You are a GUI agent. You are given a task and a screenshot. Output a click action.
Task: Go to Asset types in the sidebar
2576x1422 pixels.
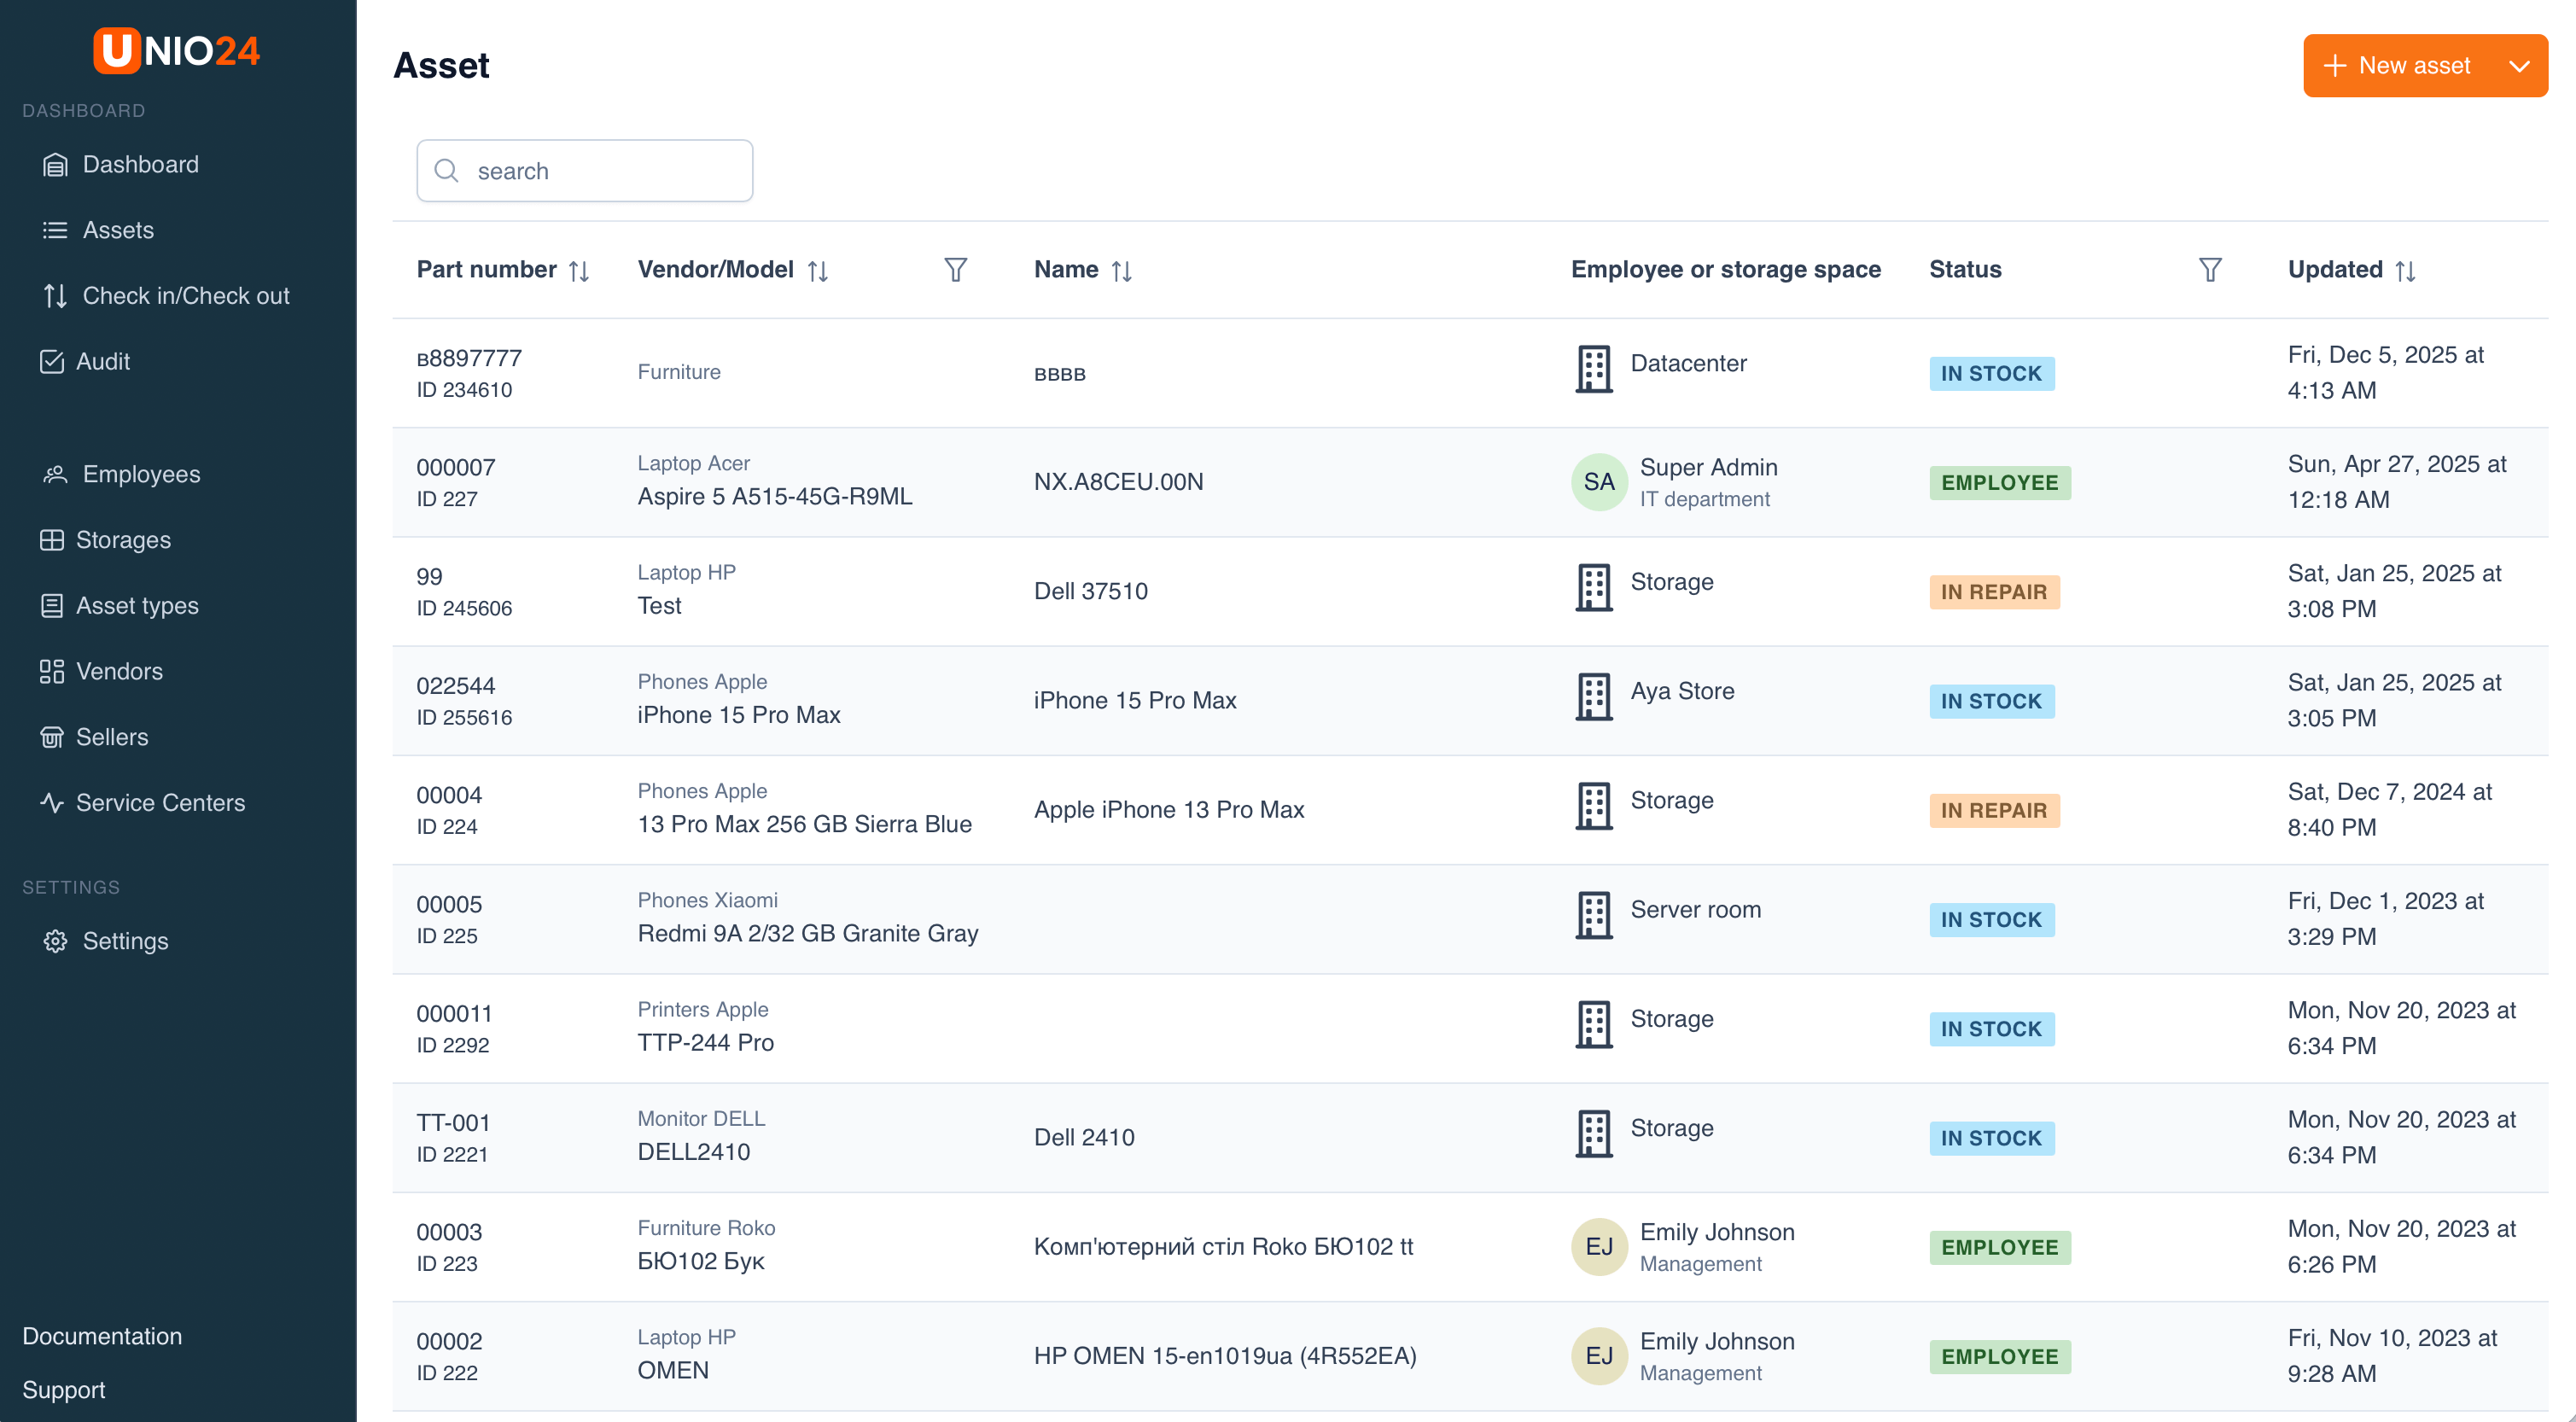pyautogui.click(x=137, y=606)
